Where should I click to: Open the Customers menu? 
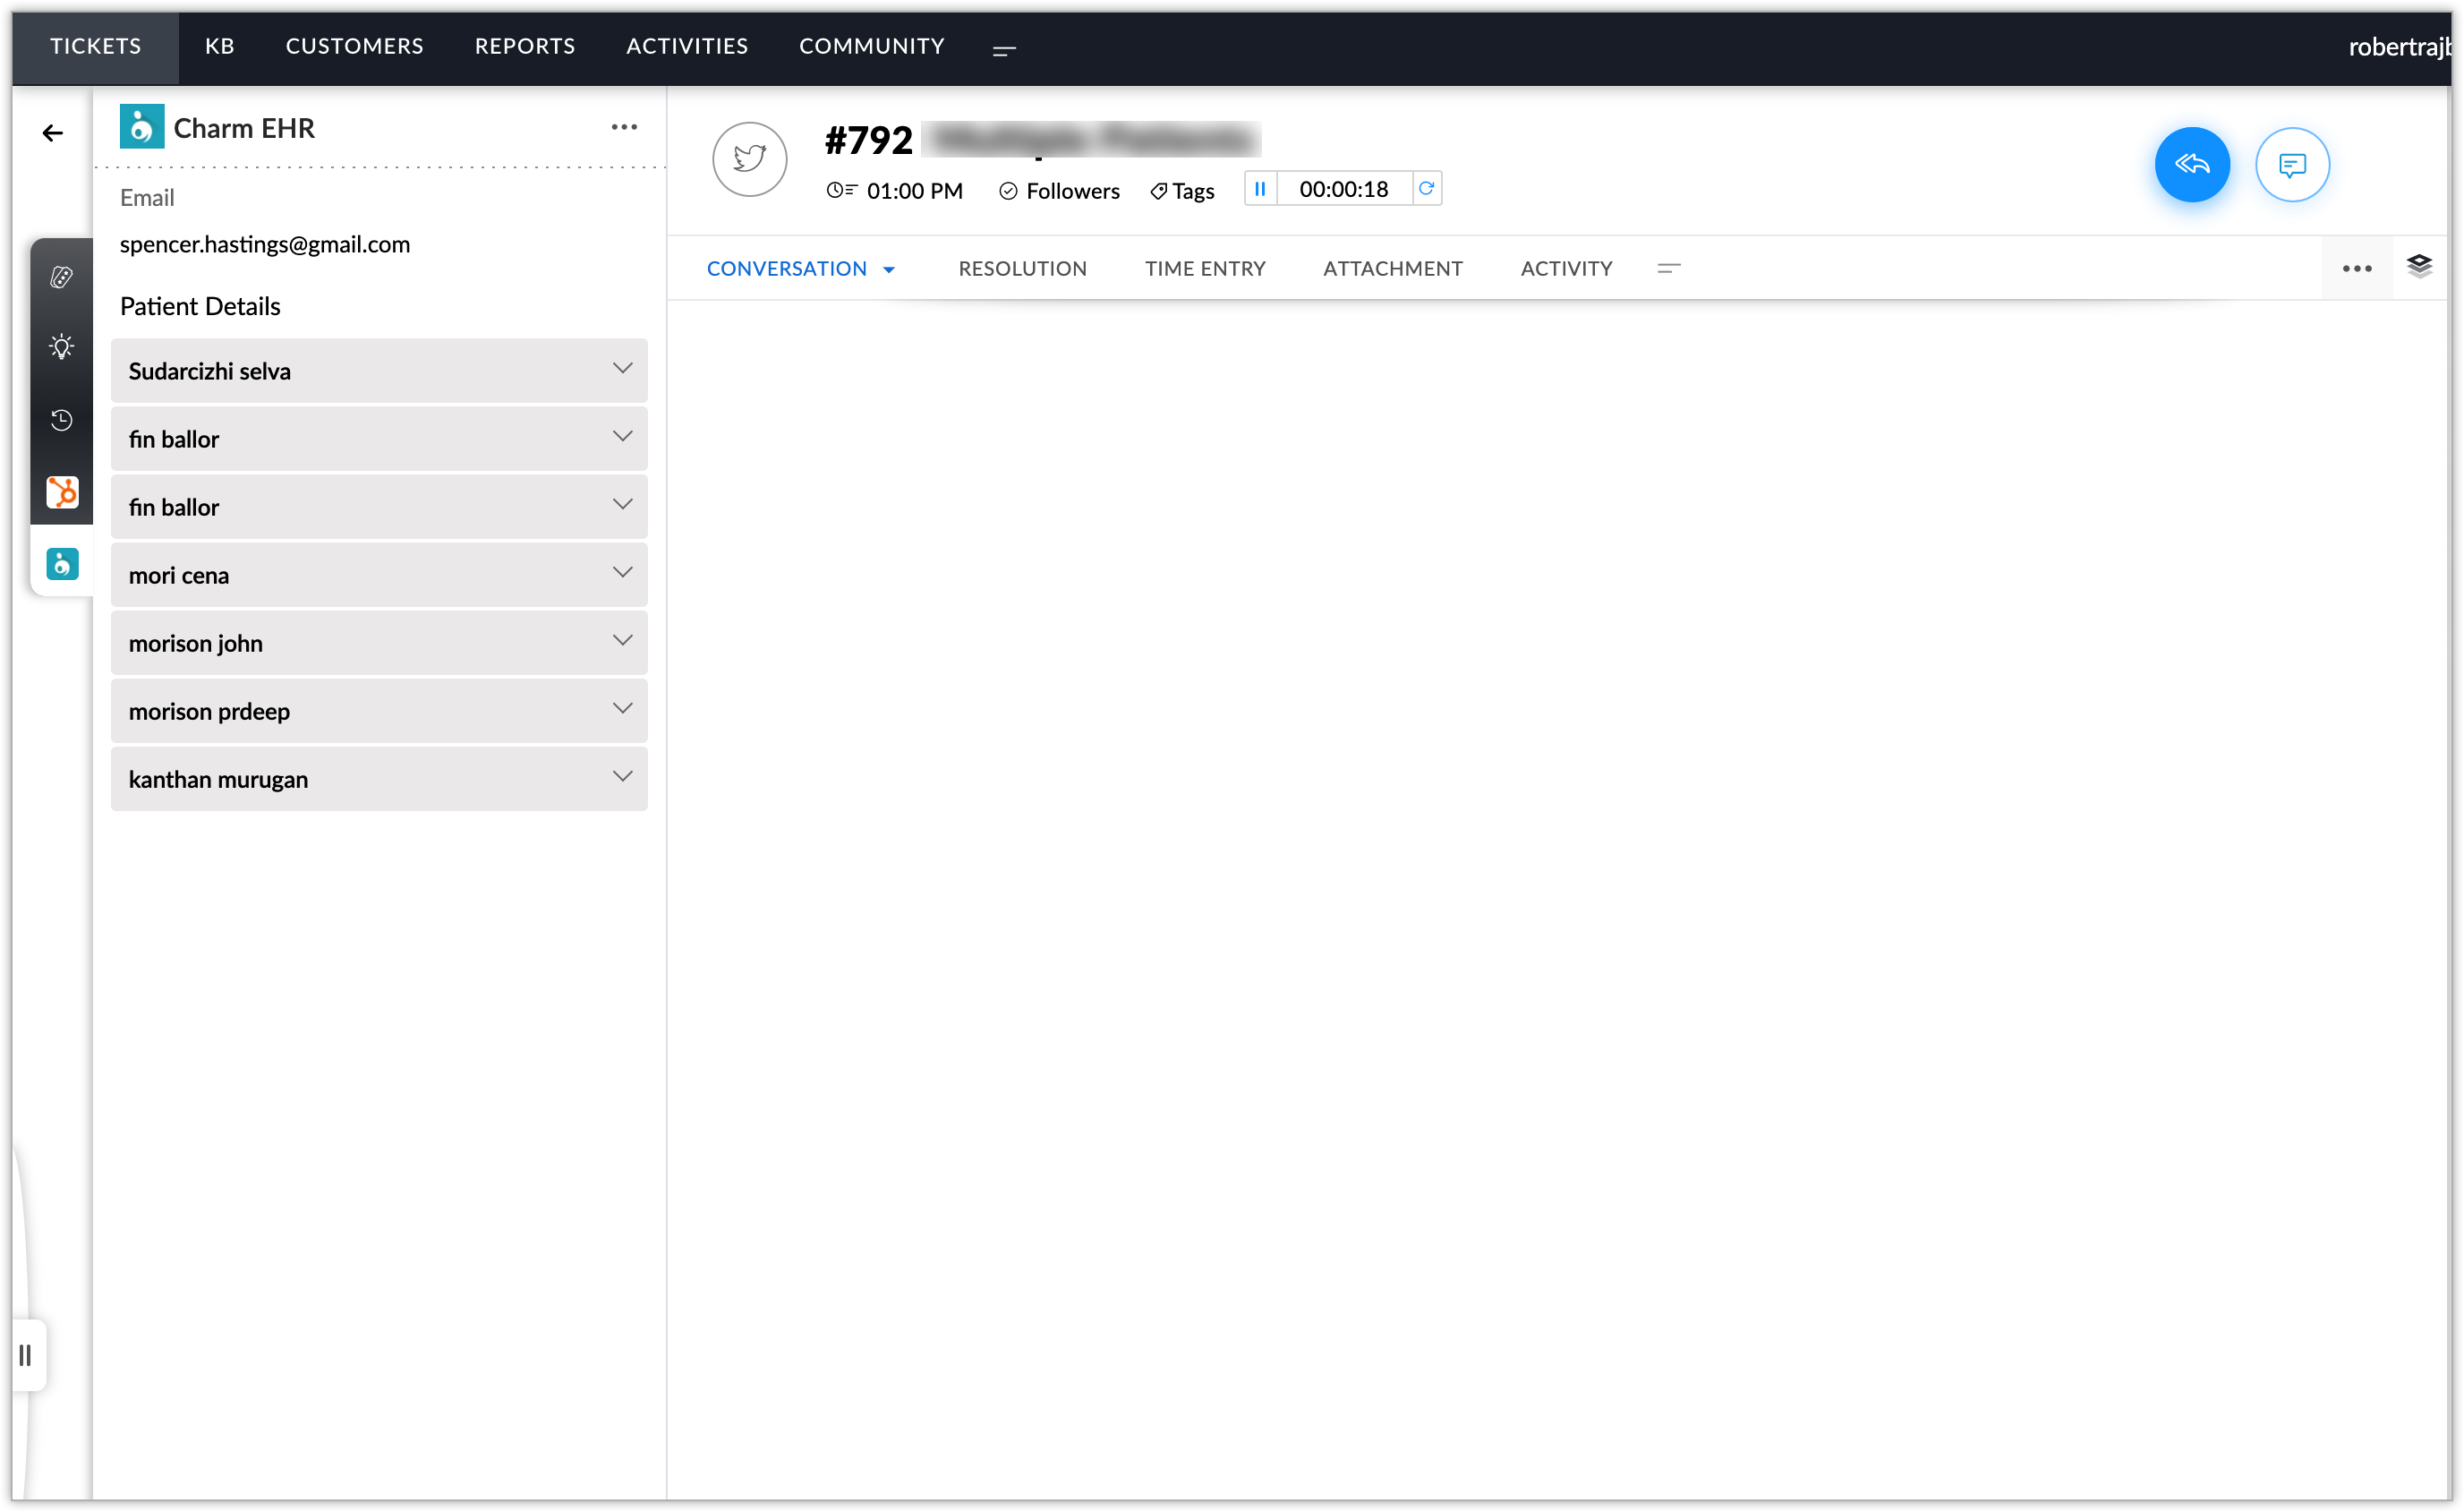pos(354,46)
